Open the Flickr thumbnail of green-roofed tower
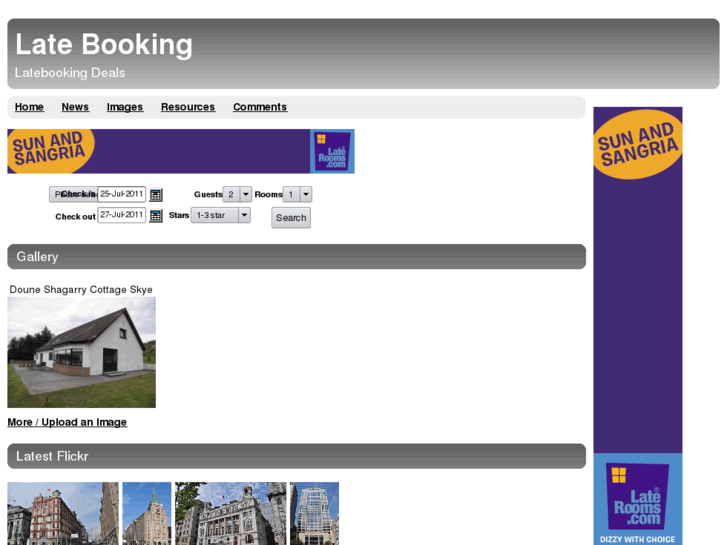 point(147,513)
